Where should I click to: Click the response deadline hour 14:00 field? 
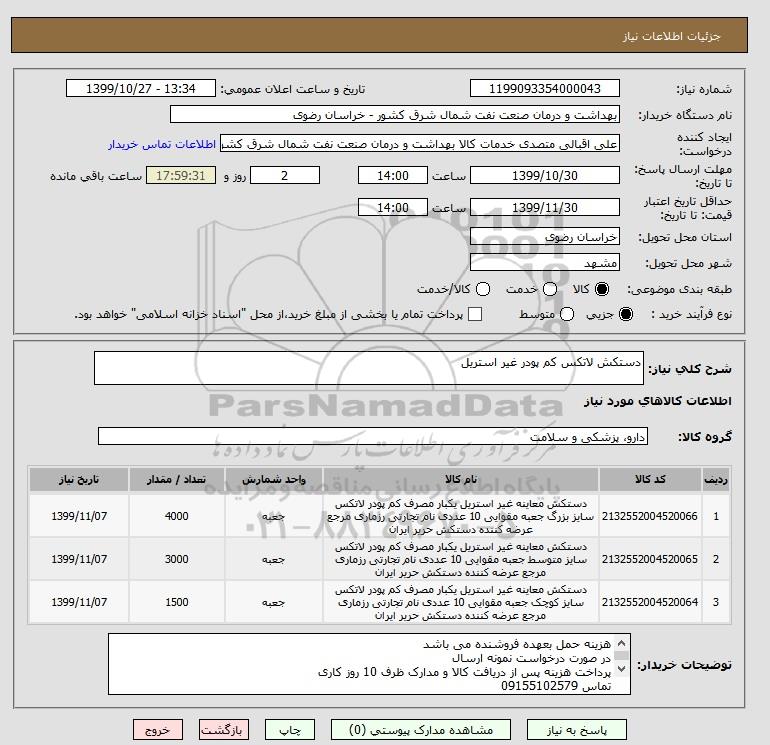[x=393, y=175]
